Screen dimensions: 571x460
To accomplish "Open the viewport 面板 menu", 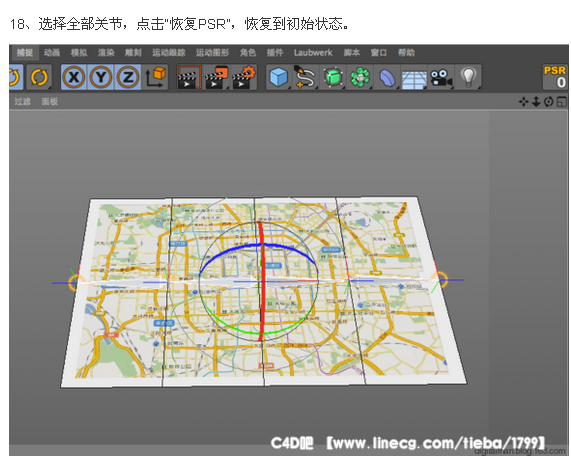I will [50, 102].
